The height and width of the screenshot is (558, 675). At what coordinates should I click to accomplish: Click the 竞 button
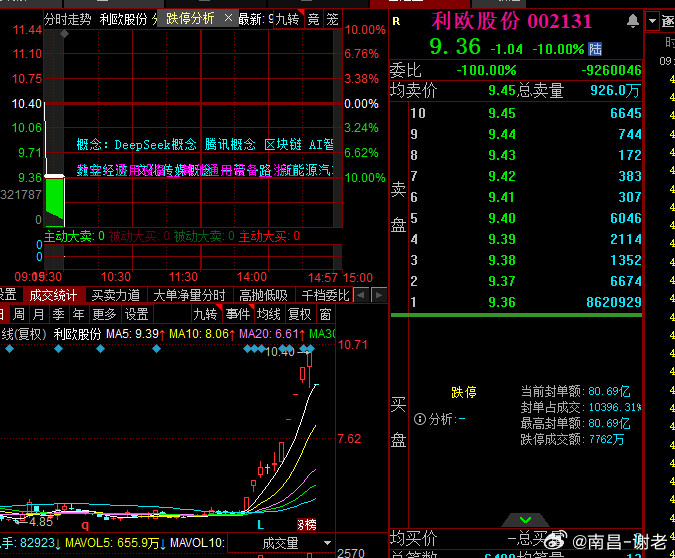[x=313, y=19]
